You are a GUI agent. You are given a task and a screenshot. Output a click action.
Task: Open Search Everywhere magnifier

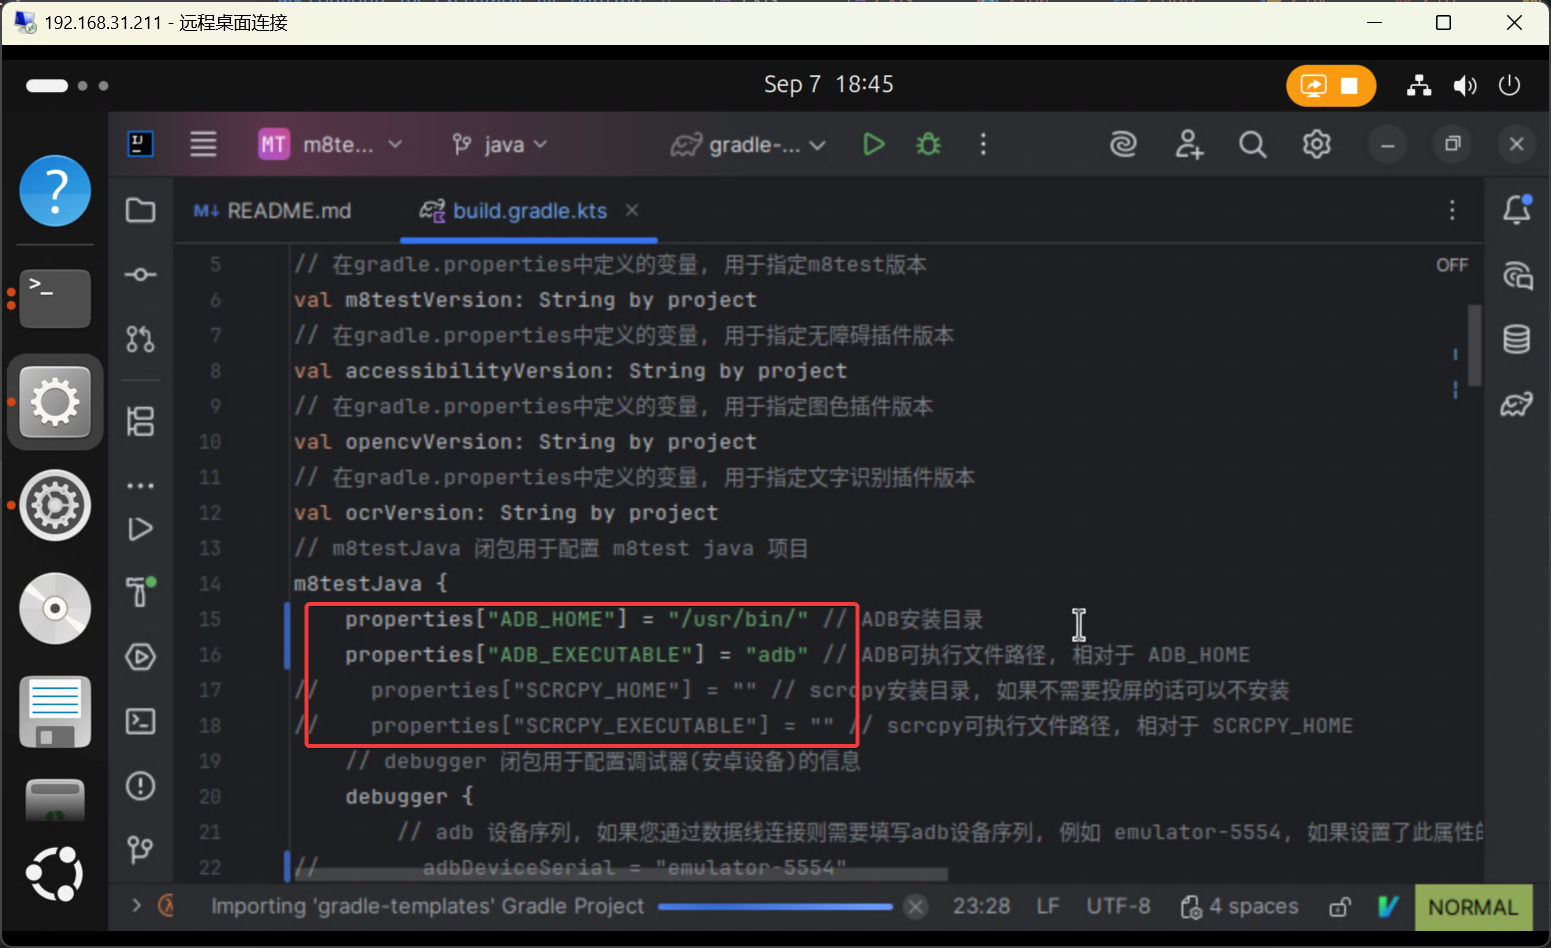[x=1252, y=145]
